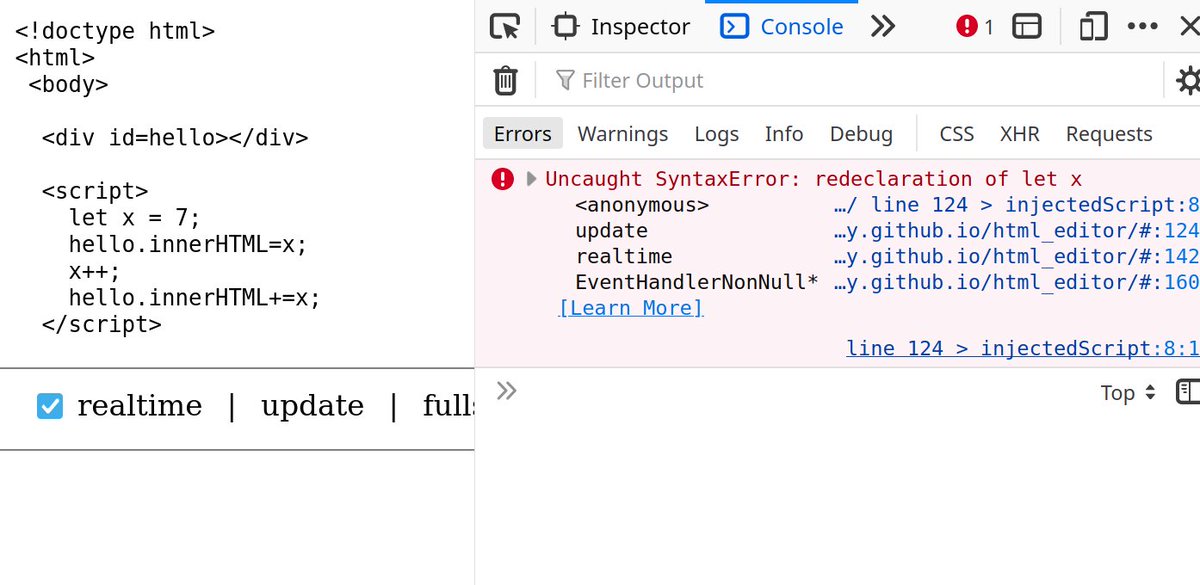Viewport: 1200px width, 585px height.
Task: Activate the element picker tool
Action: point(505,27)
